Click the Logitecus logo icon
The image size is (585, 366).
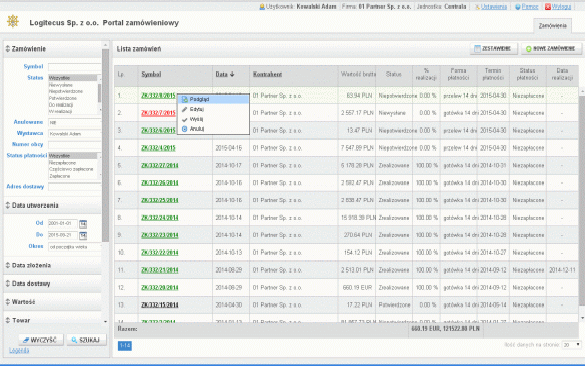pyautogui.click(x=13, y=21)
